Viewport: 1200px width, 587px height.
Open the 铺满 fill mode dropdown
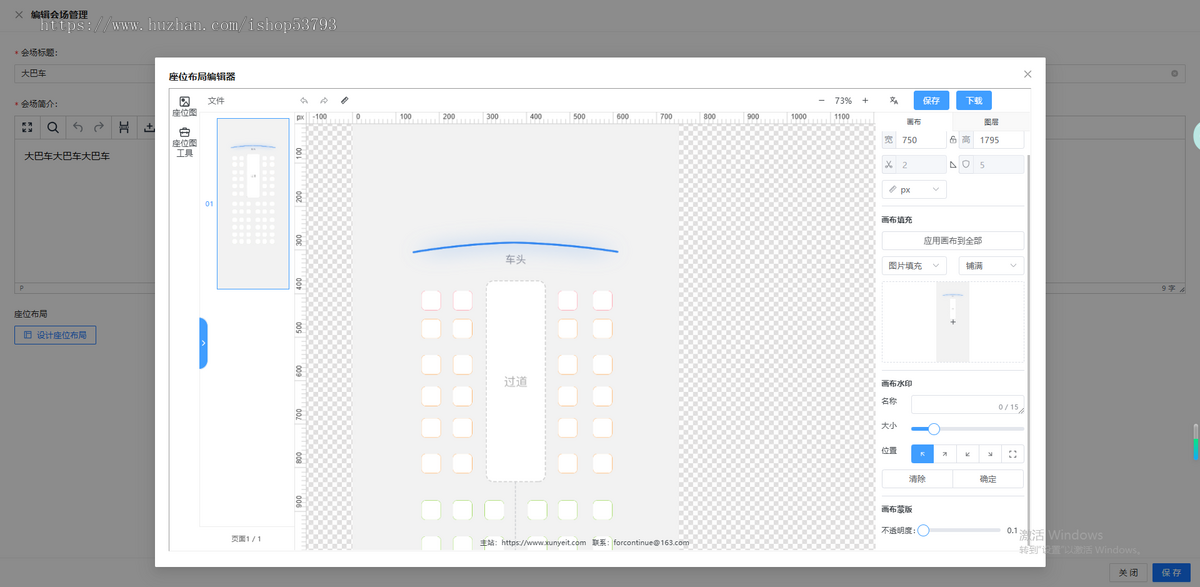tap(991, 266)
